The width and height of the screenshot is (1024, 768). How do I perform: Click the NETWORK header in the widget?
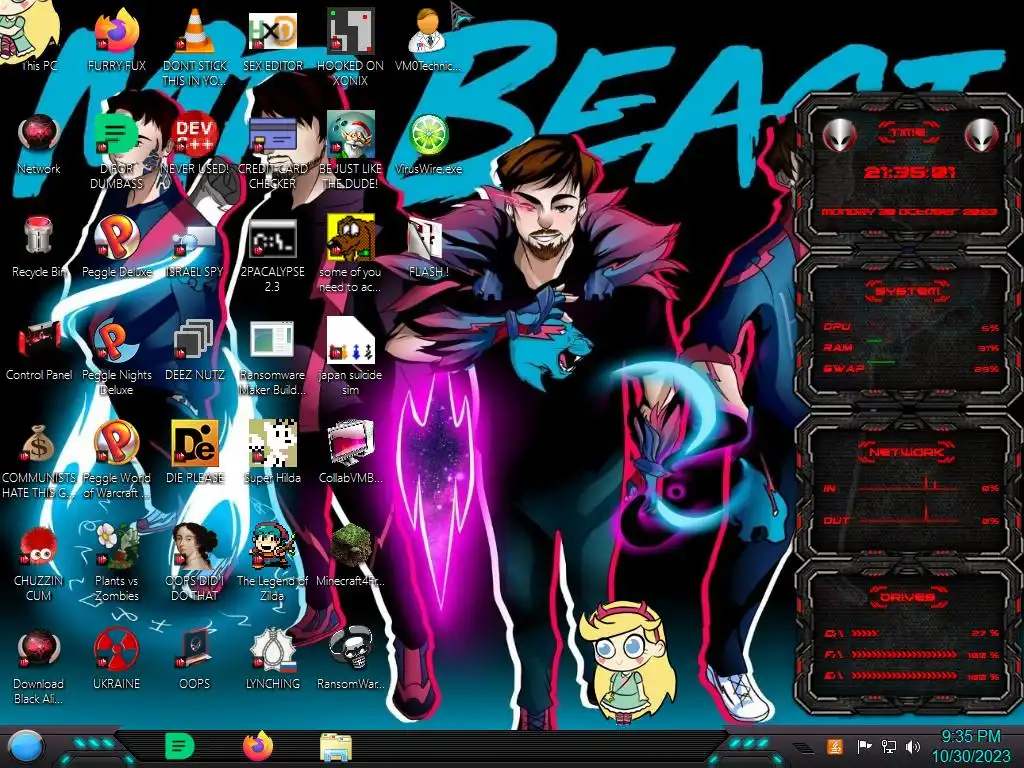point(908,451)
